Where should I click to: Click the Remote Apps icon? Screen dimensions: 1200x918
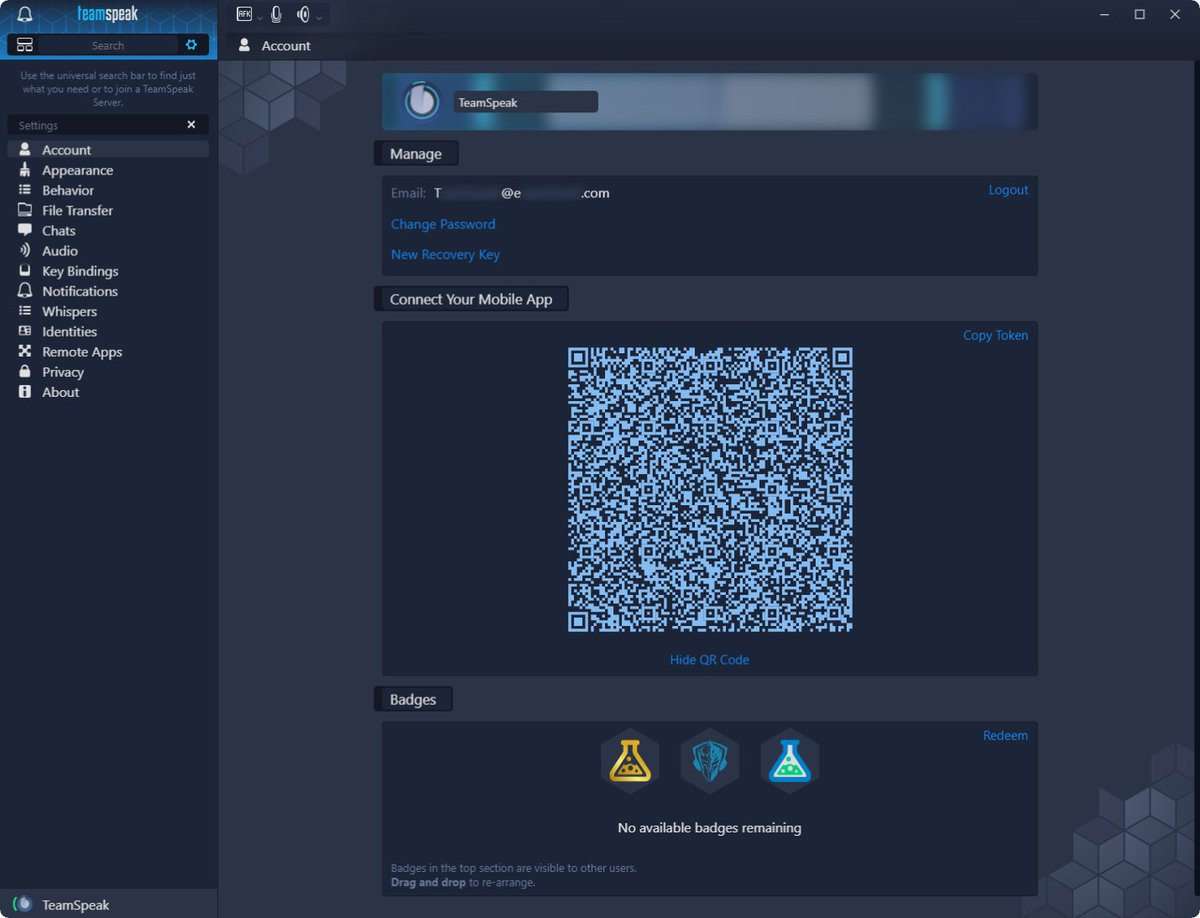[25, 352]
